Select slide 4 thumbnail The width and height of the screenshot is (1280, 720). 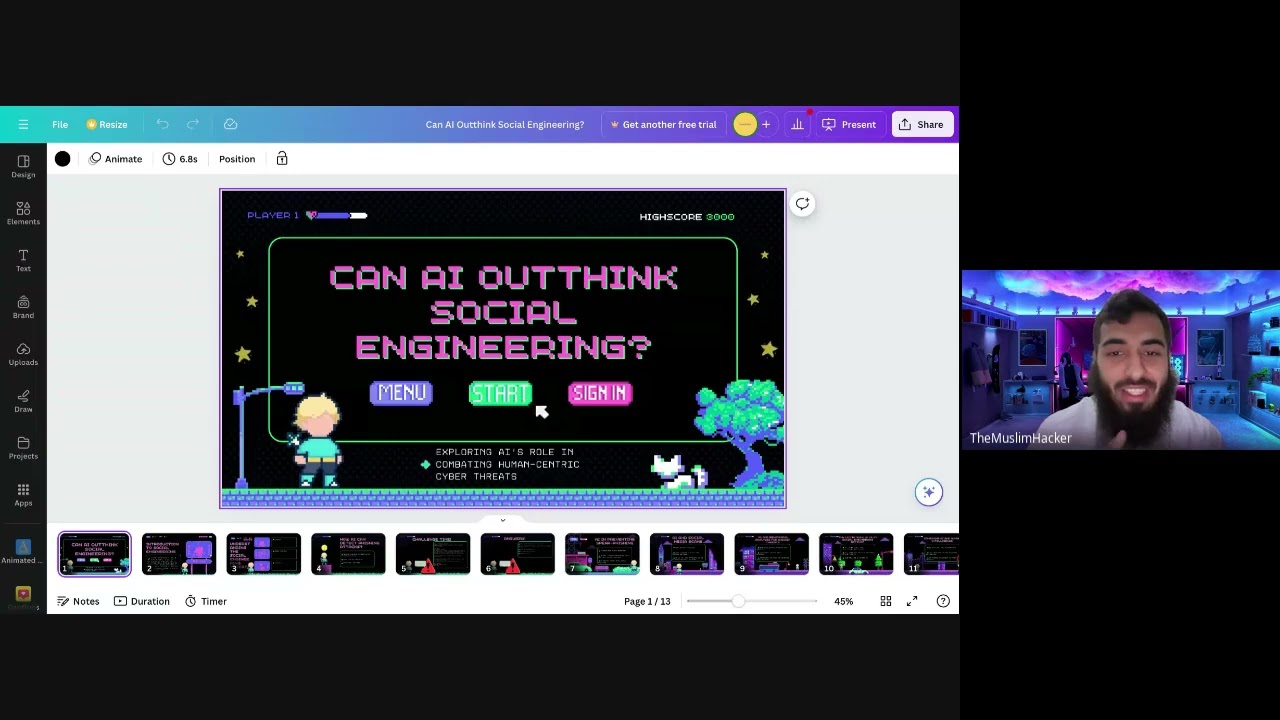tap(348, 554)
